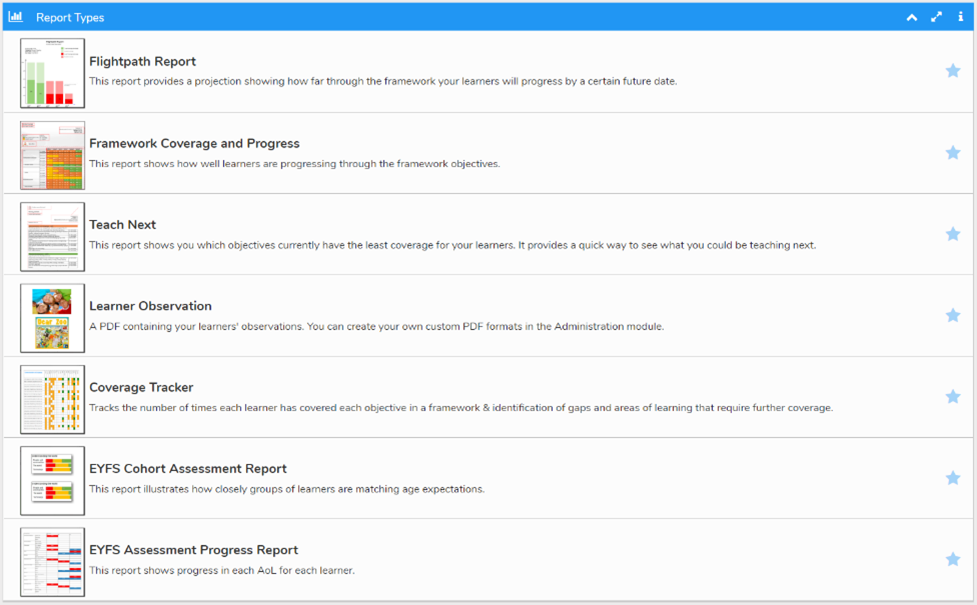This screenshot has width=977, height=605.
Task: Collapse the Report Types panel with chevron
Action: (x=912, y=17)
